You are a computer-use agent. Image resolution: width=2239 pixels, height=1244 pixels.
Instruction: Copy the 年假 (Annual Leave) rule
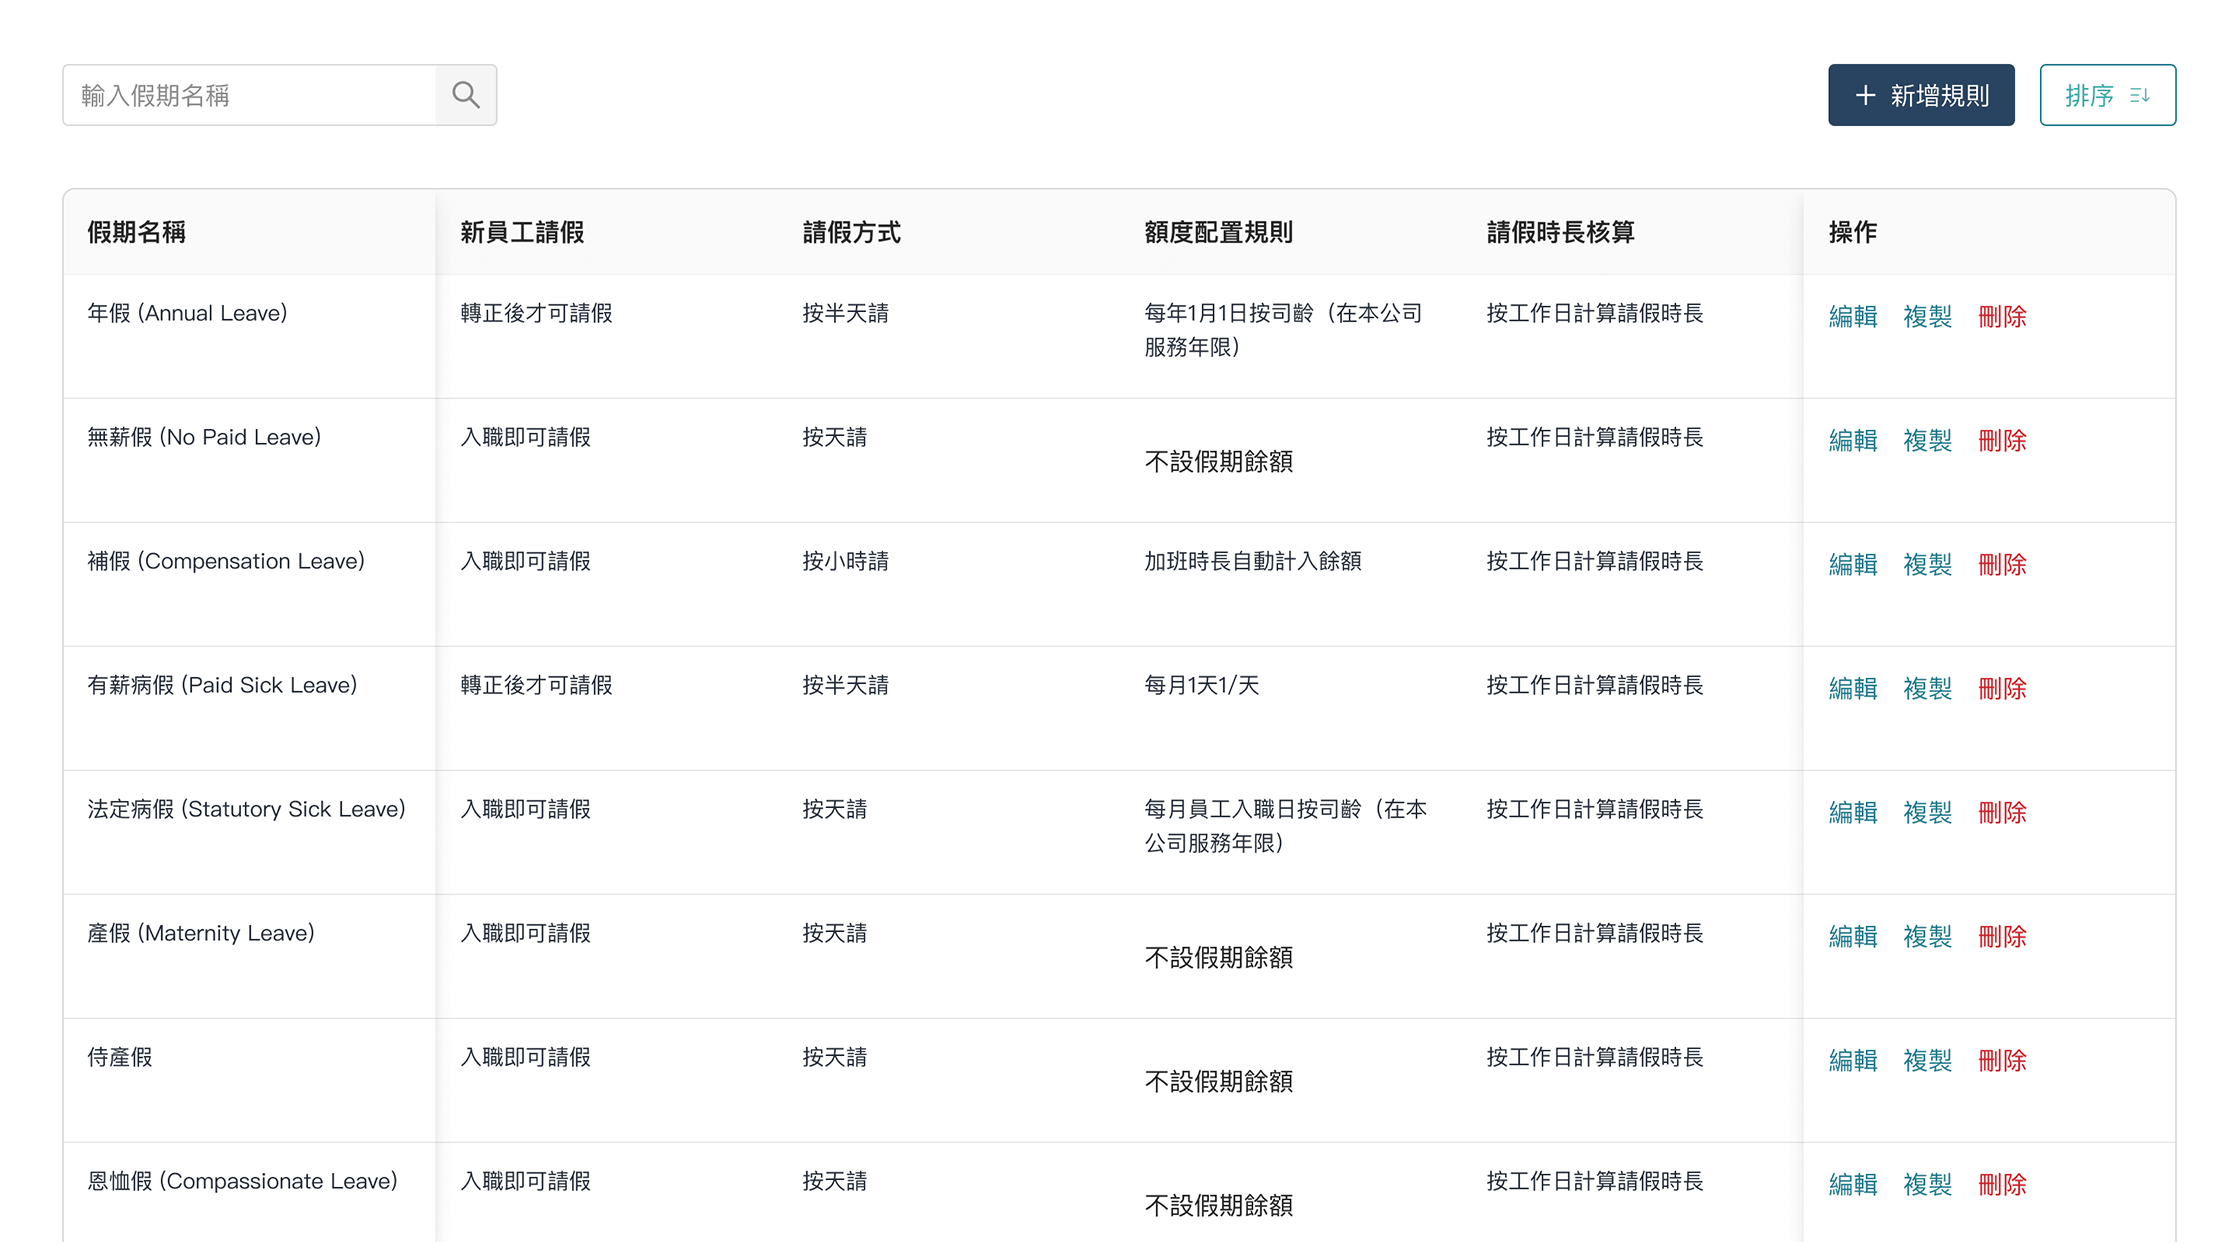click(x=1927, y=316)
